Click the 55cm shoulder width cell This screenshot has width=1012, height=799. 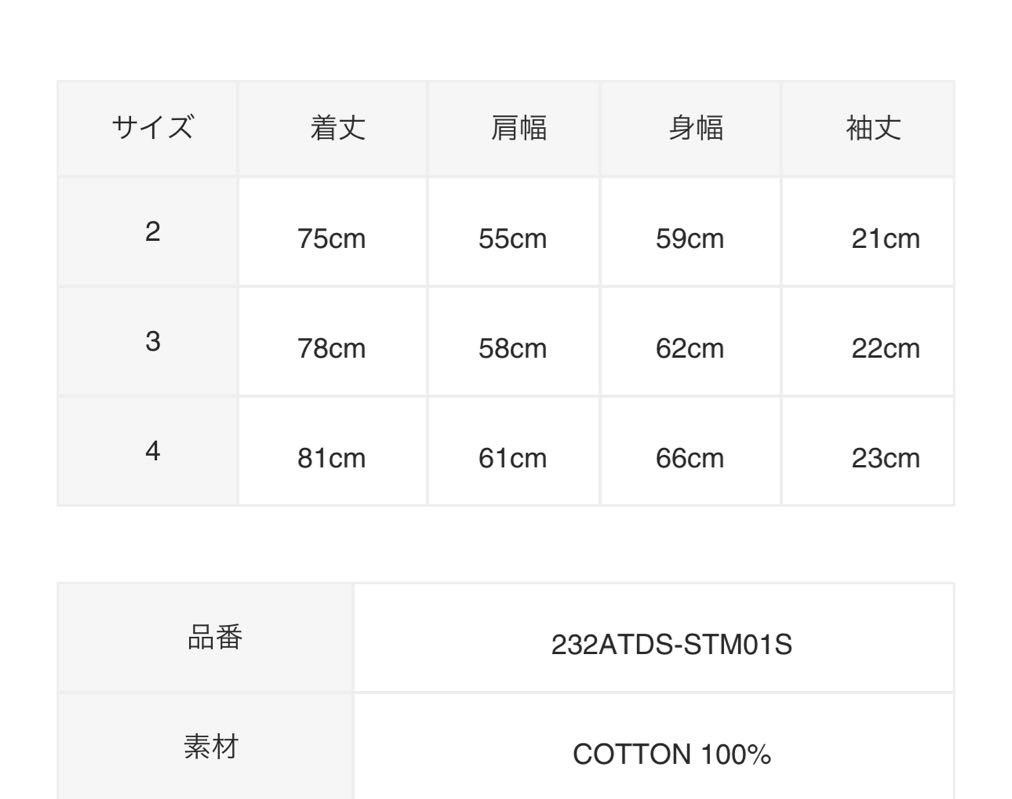click(x=514, y=232)
